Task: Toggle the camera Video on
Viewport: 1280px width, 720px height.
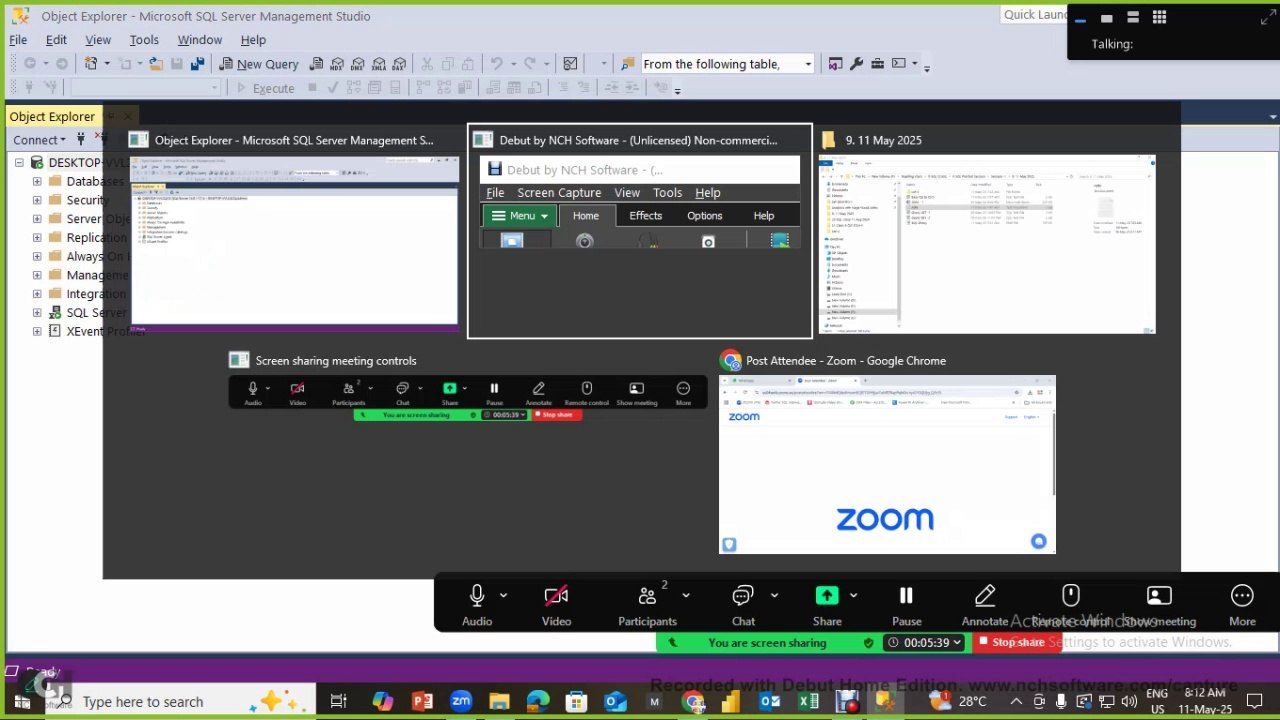Action: tap(556, 597)
